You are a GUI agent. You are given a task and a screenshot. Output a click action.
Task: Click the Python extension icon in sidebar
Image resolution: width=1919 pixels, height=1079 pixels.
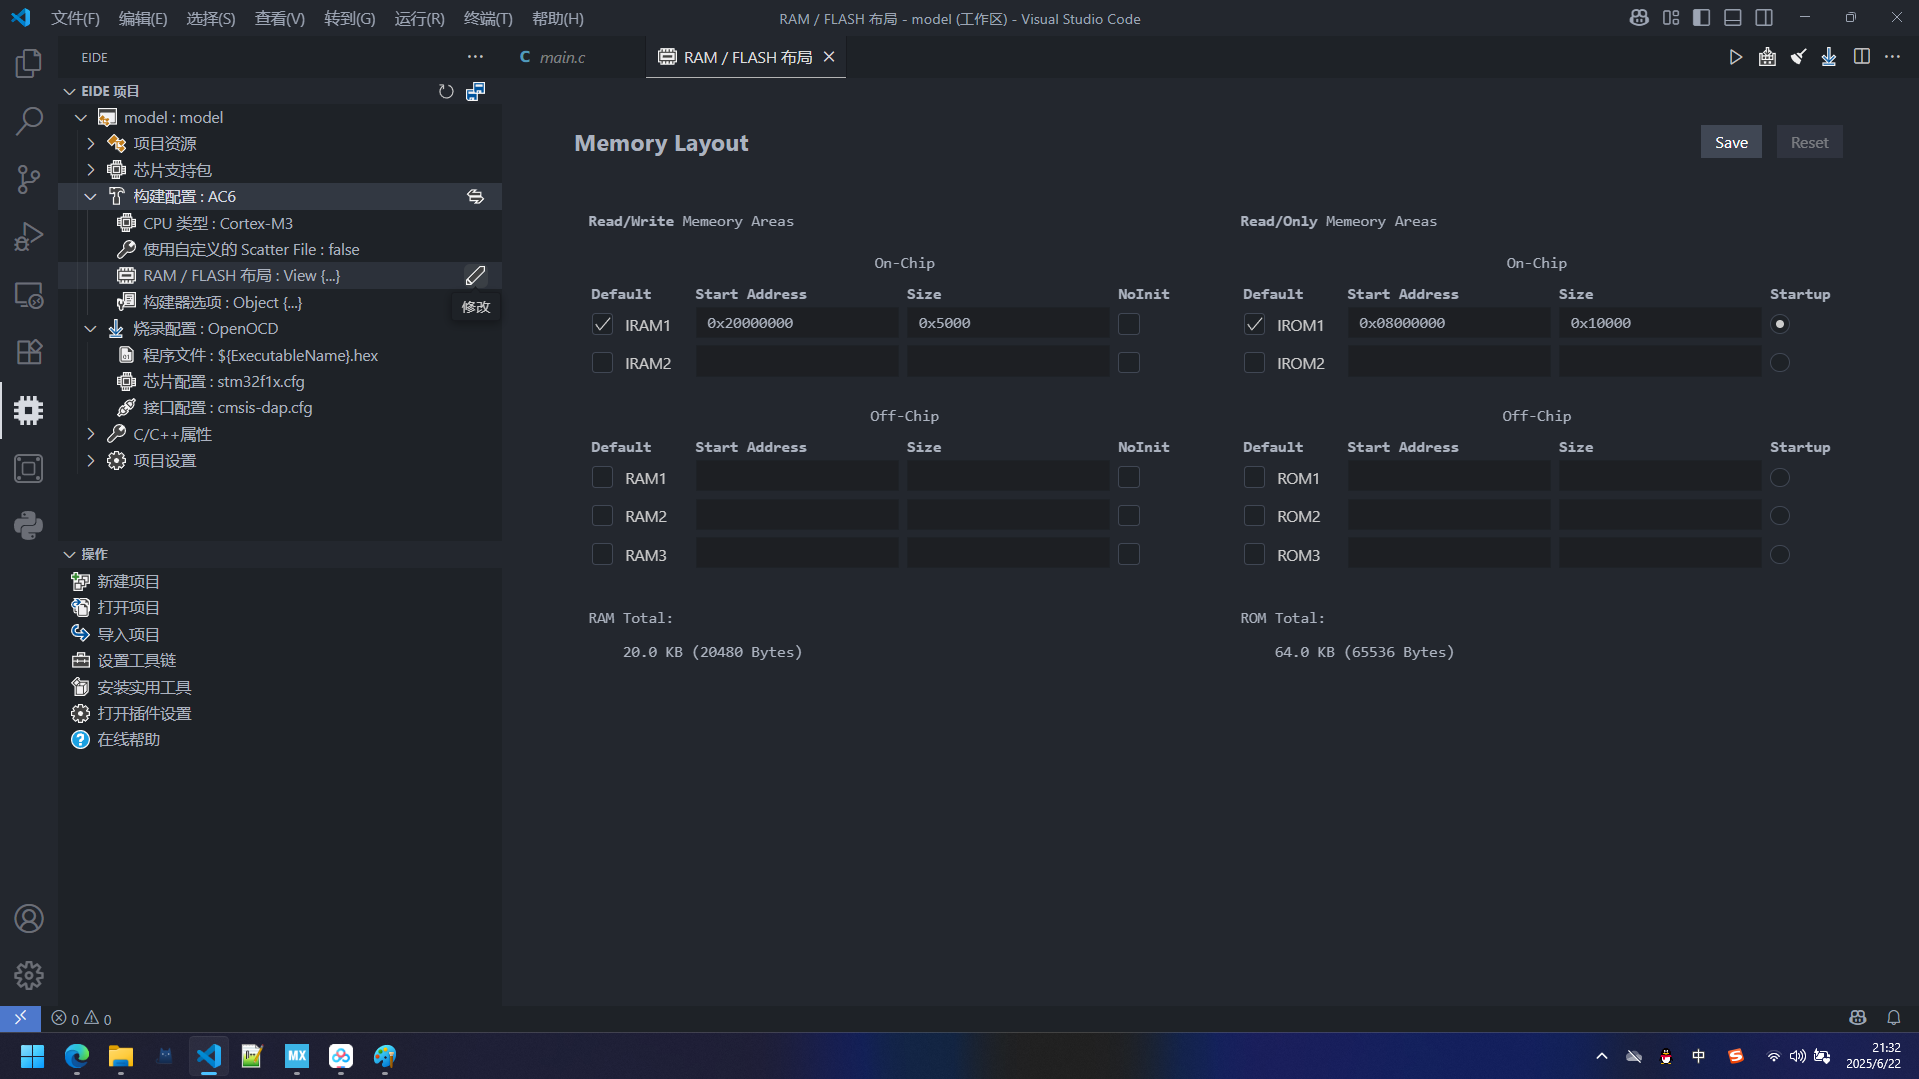[28, 525]
